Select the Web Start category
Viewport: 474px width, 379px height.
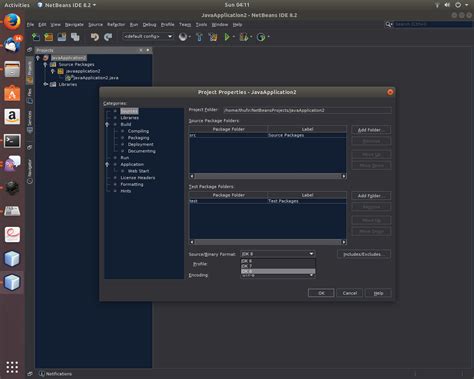coord(139,171)
